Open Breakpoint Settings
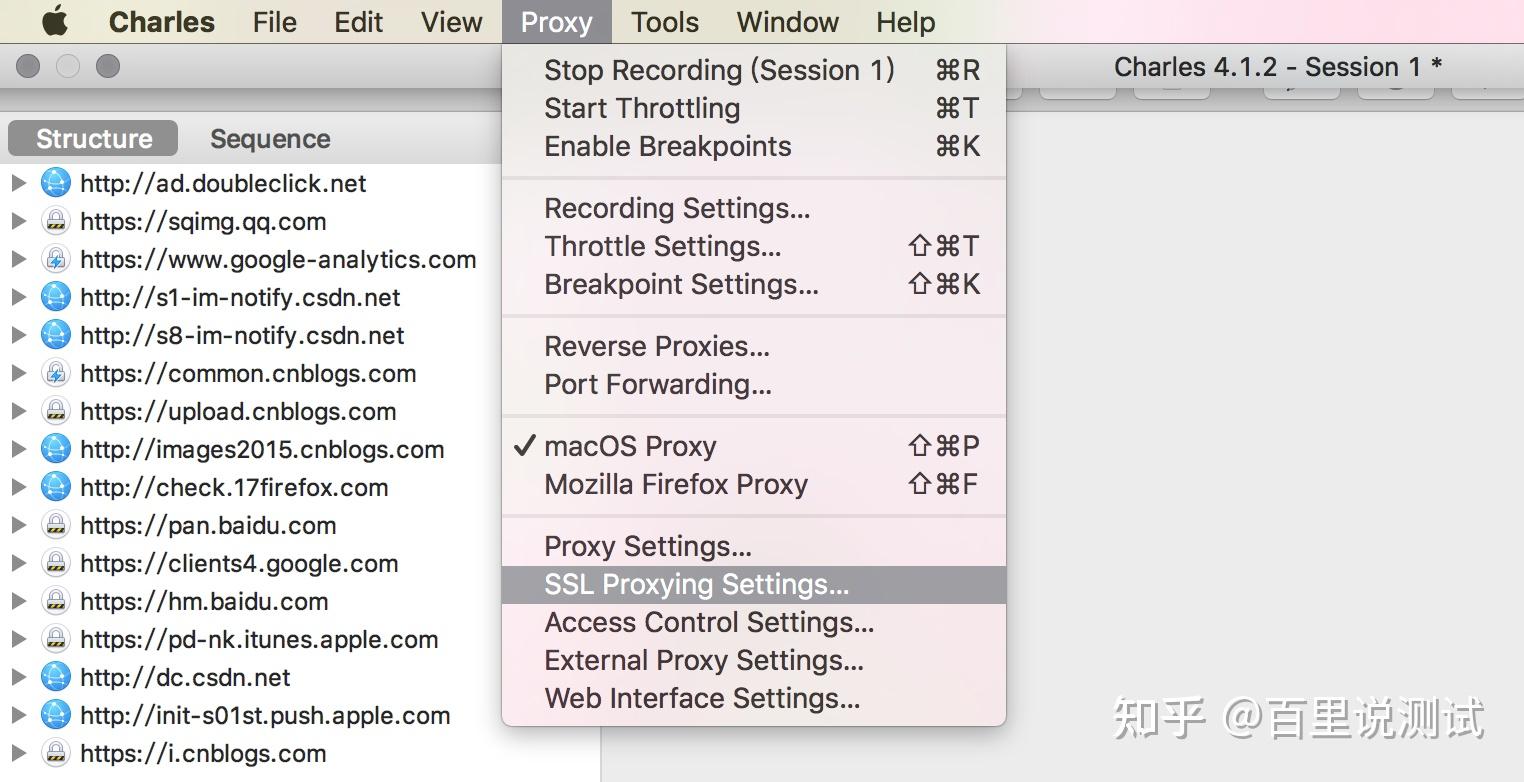1524x782 pixels. pos(753,284)
